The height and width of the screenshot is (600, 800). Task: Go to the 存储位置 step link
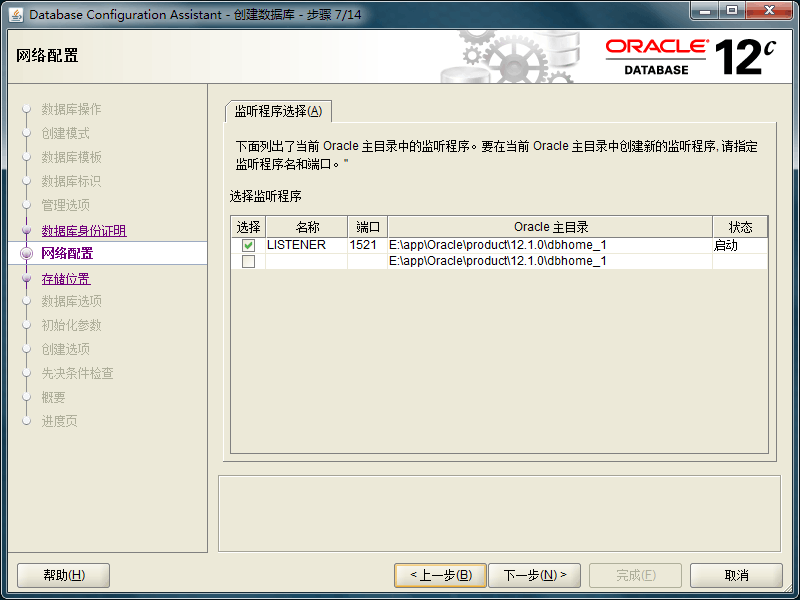pos(66,279)
